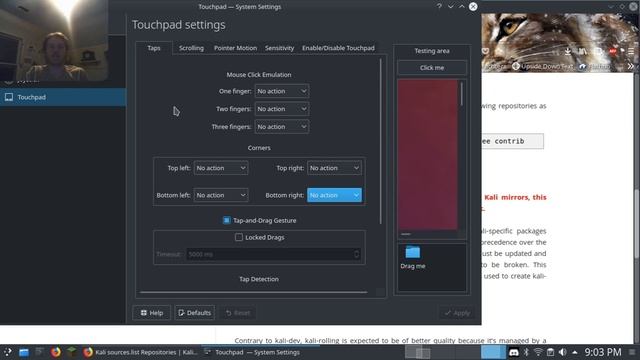Open the panel hamburger menu right of the clock
Viewport: 640px width, 360px height.
pyautogui.click(x=632, y=352)
